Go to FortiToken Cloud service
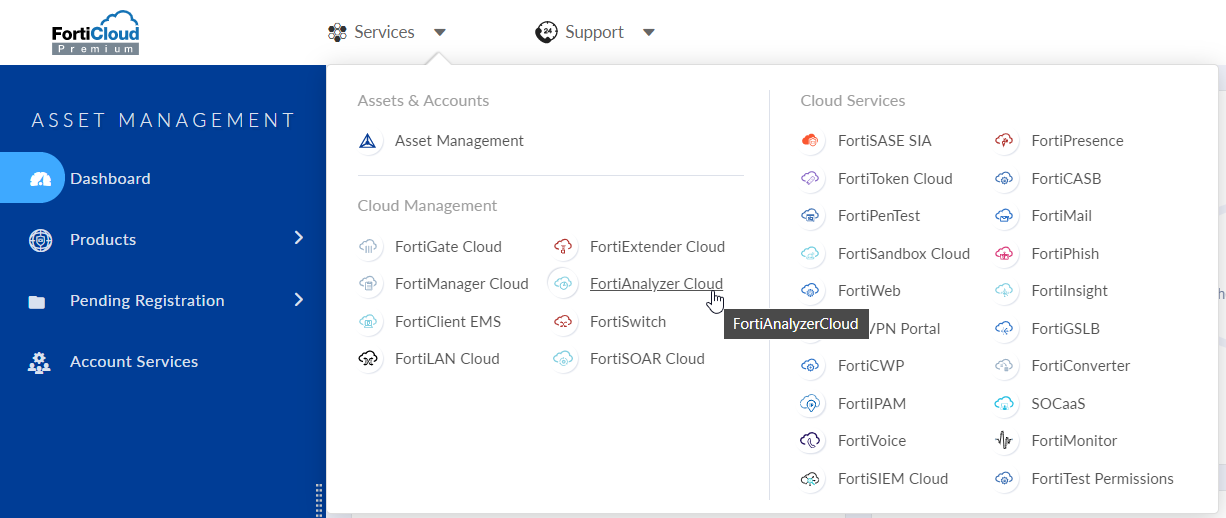 [894, 179]
